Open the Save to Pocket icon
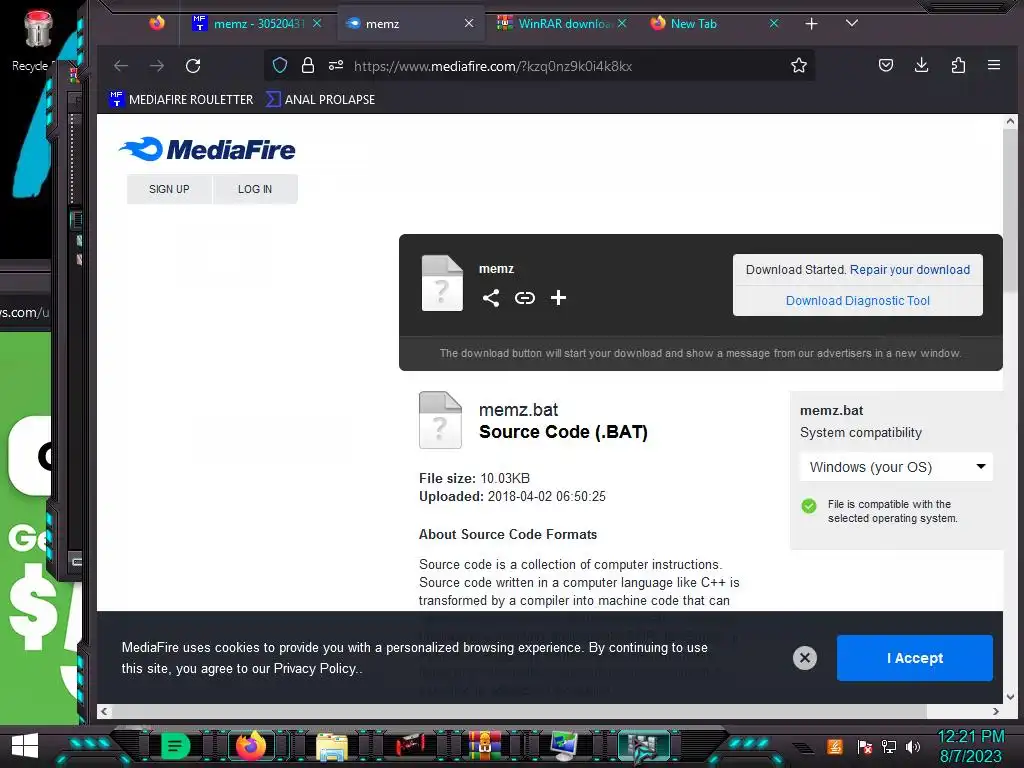This screenshot has width=1024, height=768. 886,65
